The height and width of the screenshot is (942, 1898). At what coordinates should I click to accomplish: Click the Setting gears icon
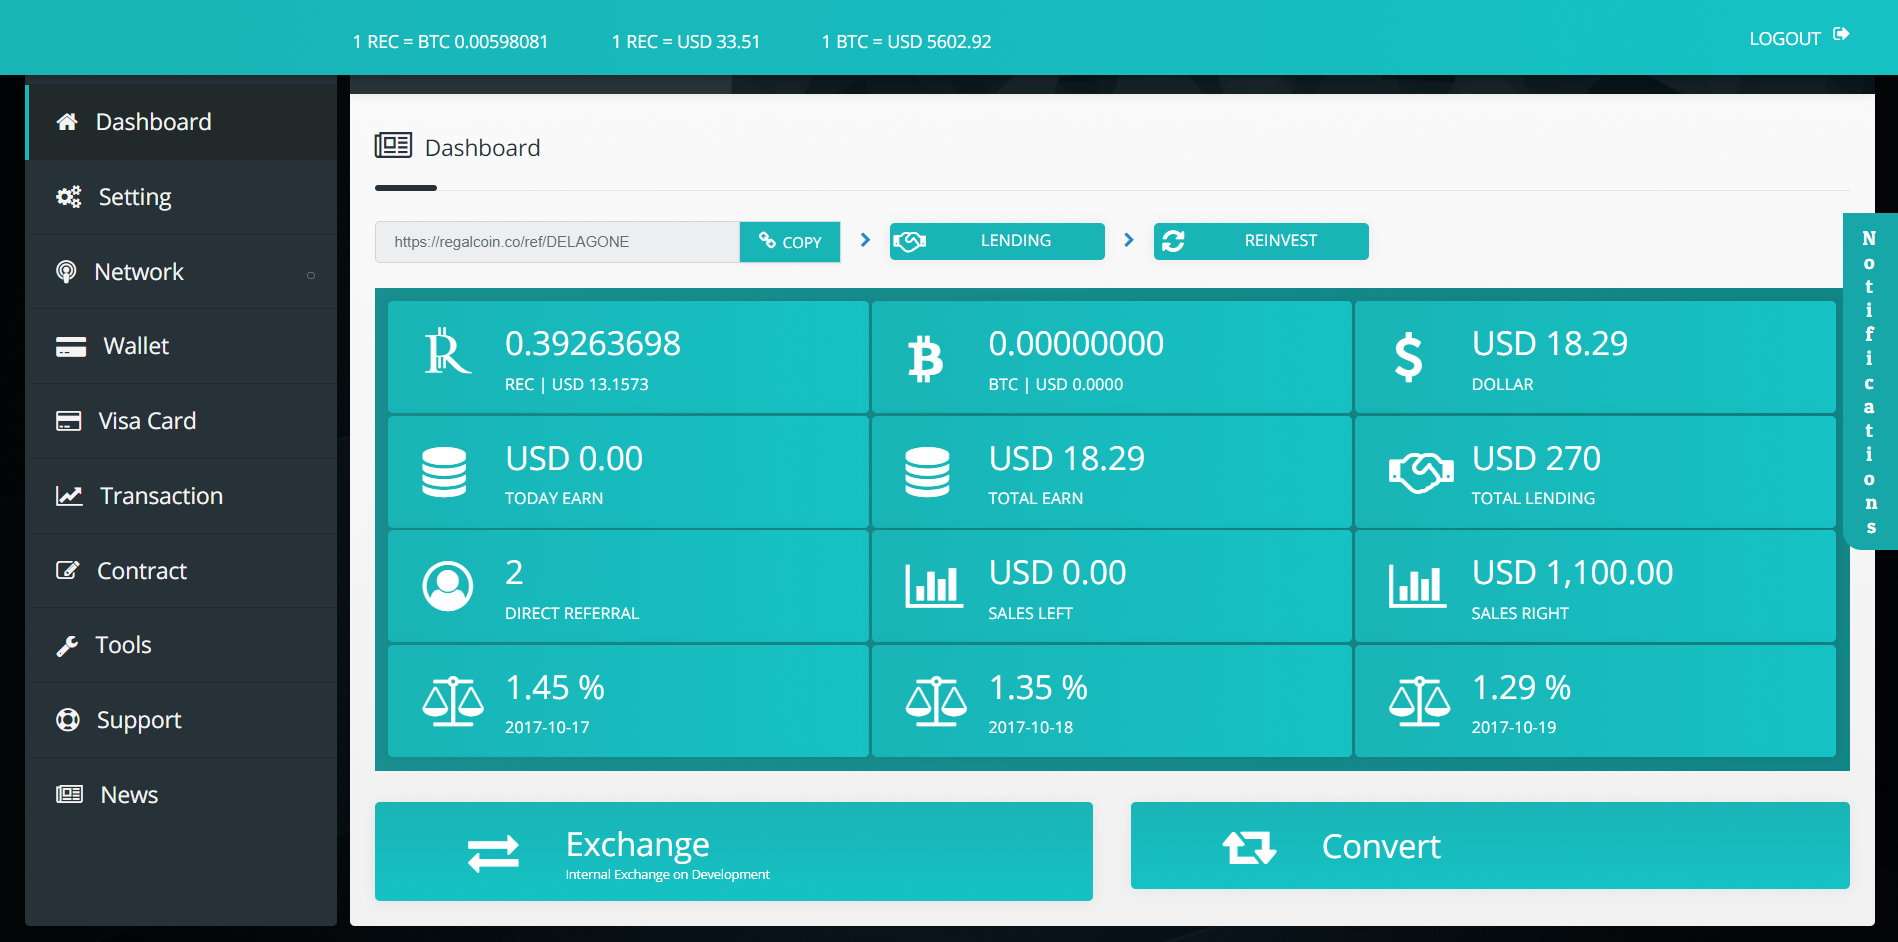(x=68, y=197)
